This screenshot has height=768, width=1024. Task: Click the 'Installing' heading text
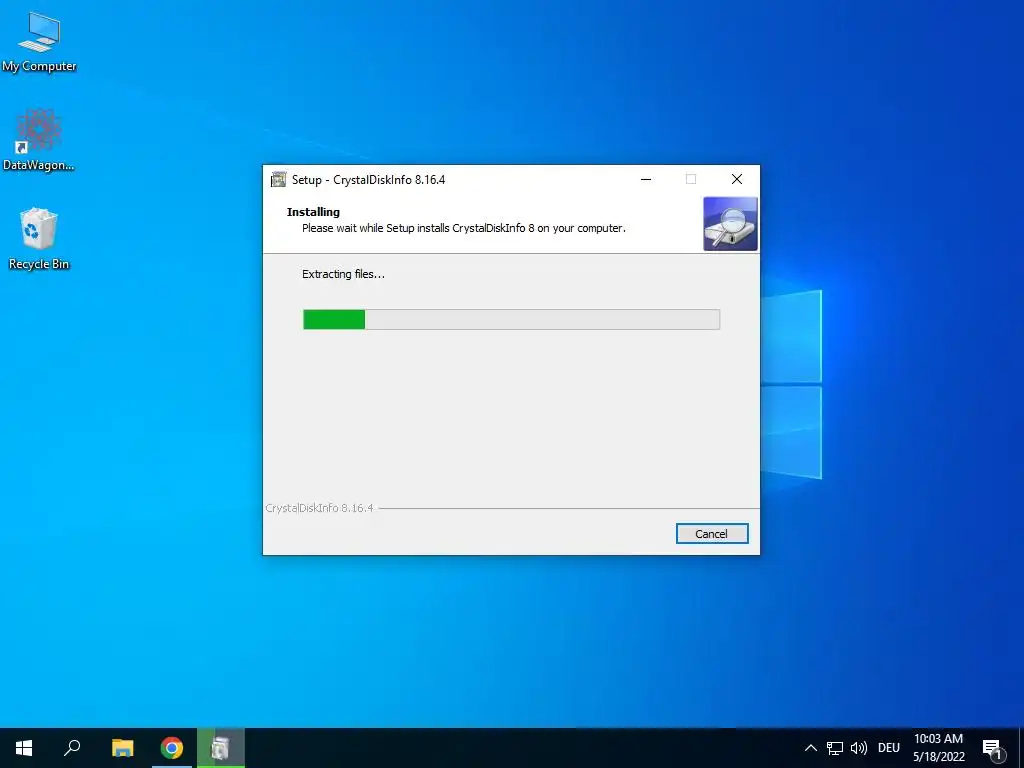coord(313,212)
